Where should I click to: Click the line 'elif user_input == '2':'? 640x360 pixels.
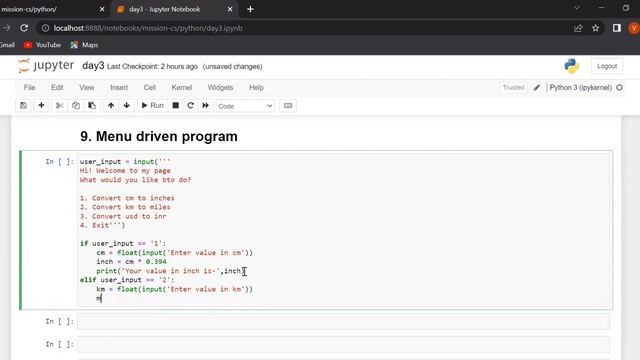[x=127, y=280]
